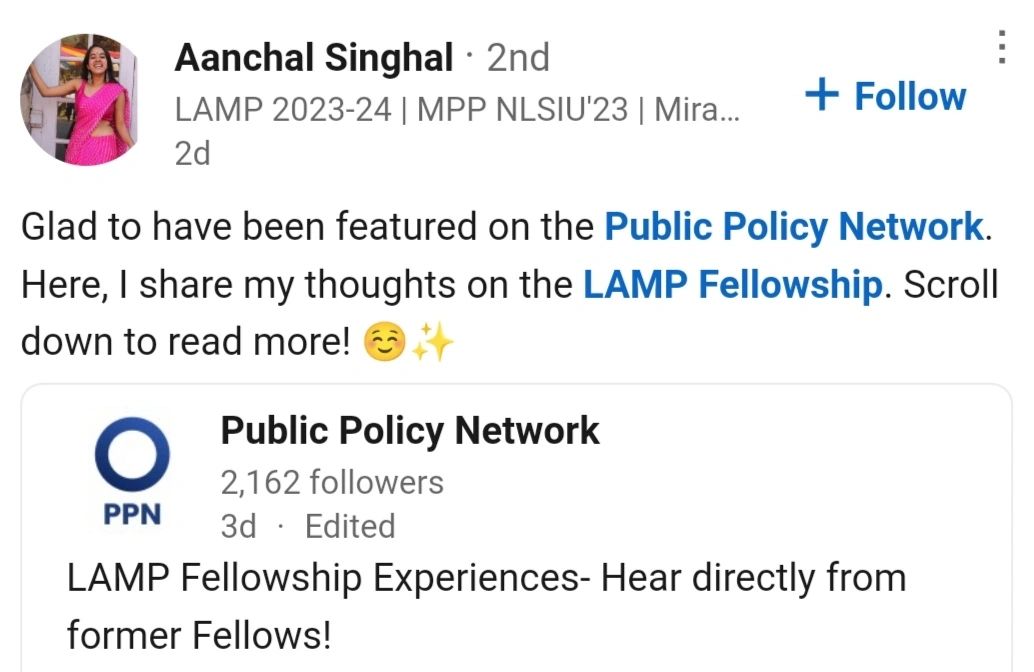Open the three-dot post options menu
Viewport: 1034px width, 672px height.
point(1002,47)
